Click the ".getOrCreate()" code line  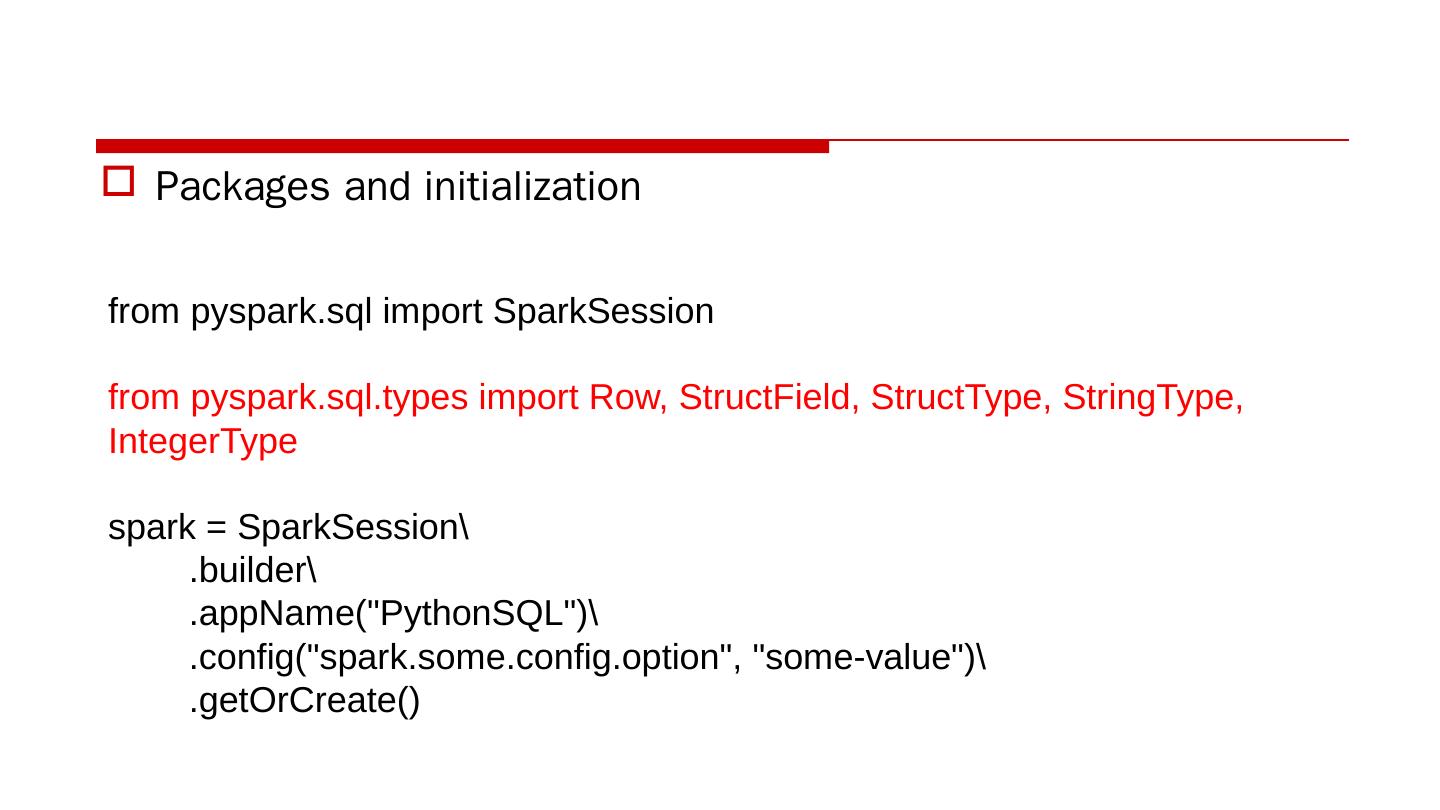(x=305, y=701)
